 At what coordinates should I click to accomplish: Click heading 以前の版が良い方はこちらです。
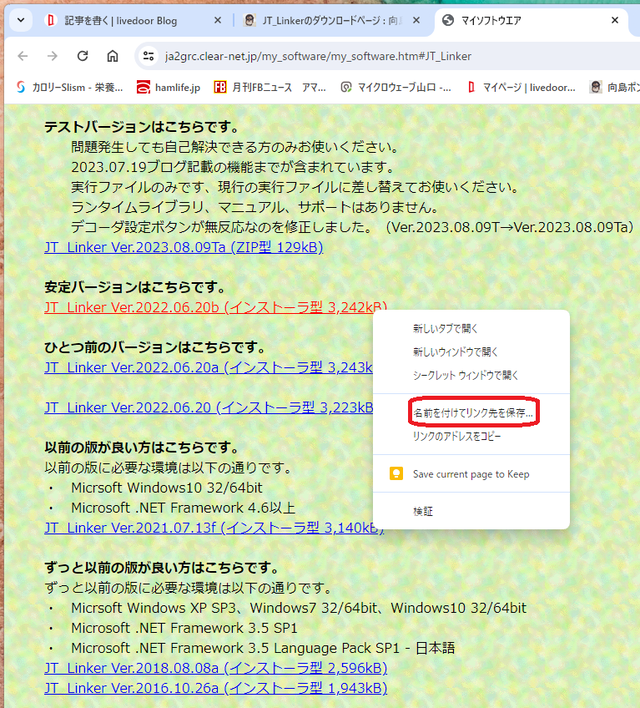(142, 448)
